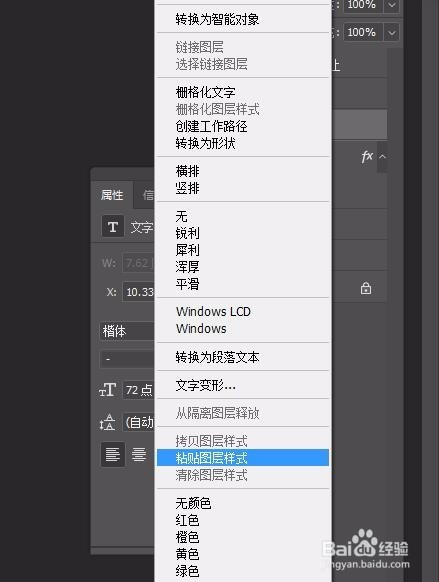Select center align text button
439x582 pixels.
coord(139,454)
